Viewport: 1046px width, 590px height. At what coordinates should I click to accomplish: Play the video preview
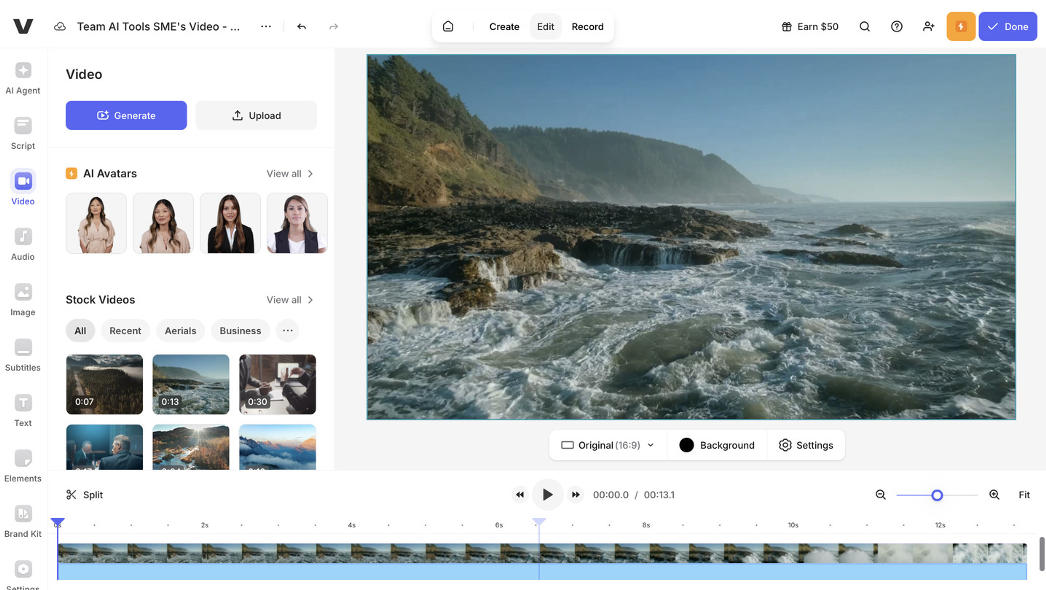548,495
